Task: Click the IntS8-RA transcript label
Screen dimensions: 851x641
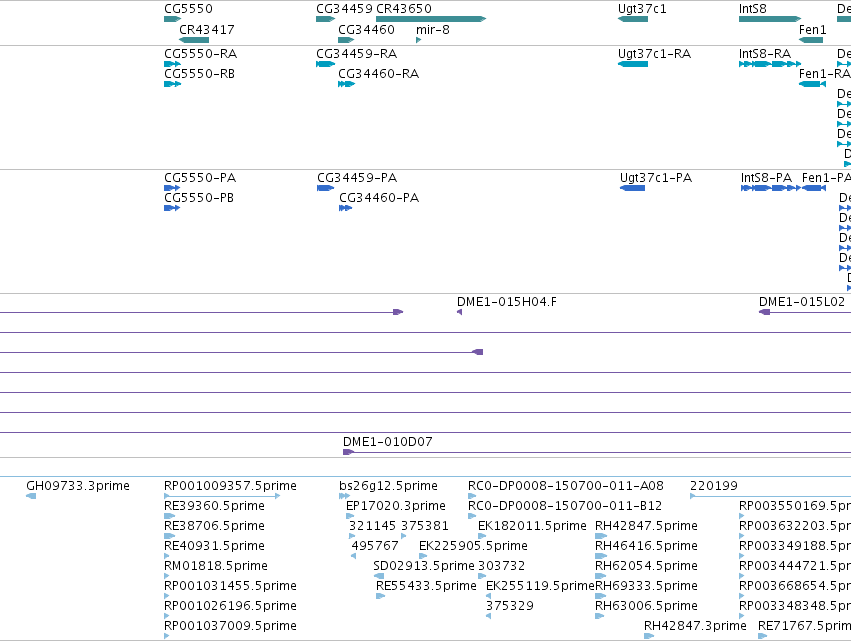Action: pyautogui.click(x=765, y=54)
